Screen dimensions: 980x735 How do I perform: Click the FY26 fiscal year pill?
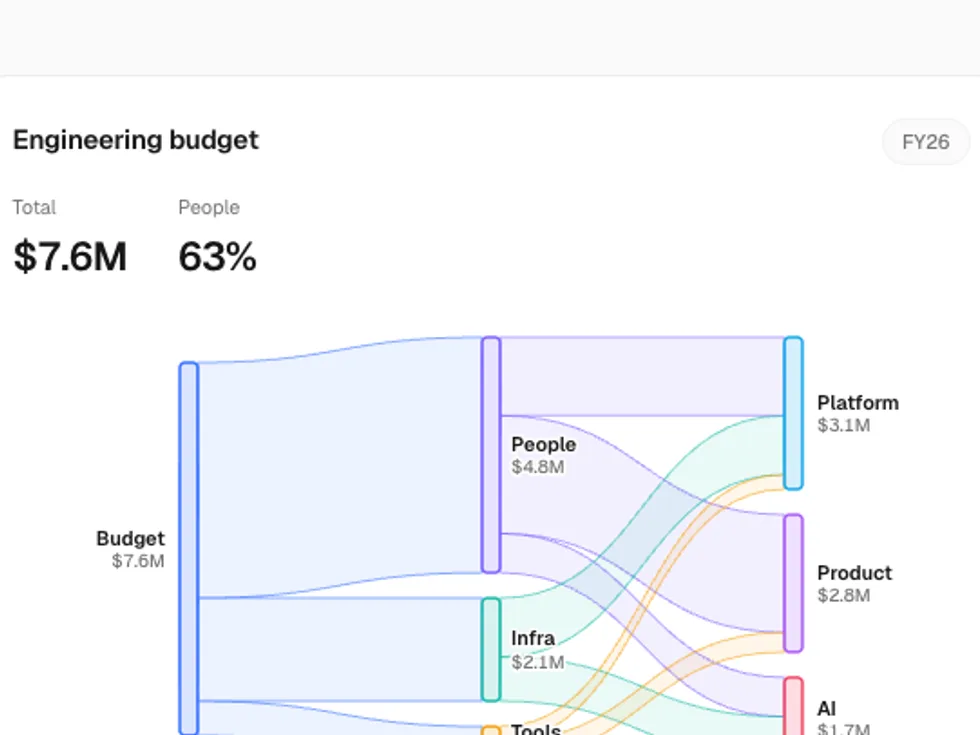926,142
